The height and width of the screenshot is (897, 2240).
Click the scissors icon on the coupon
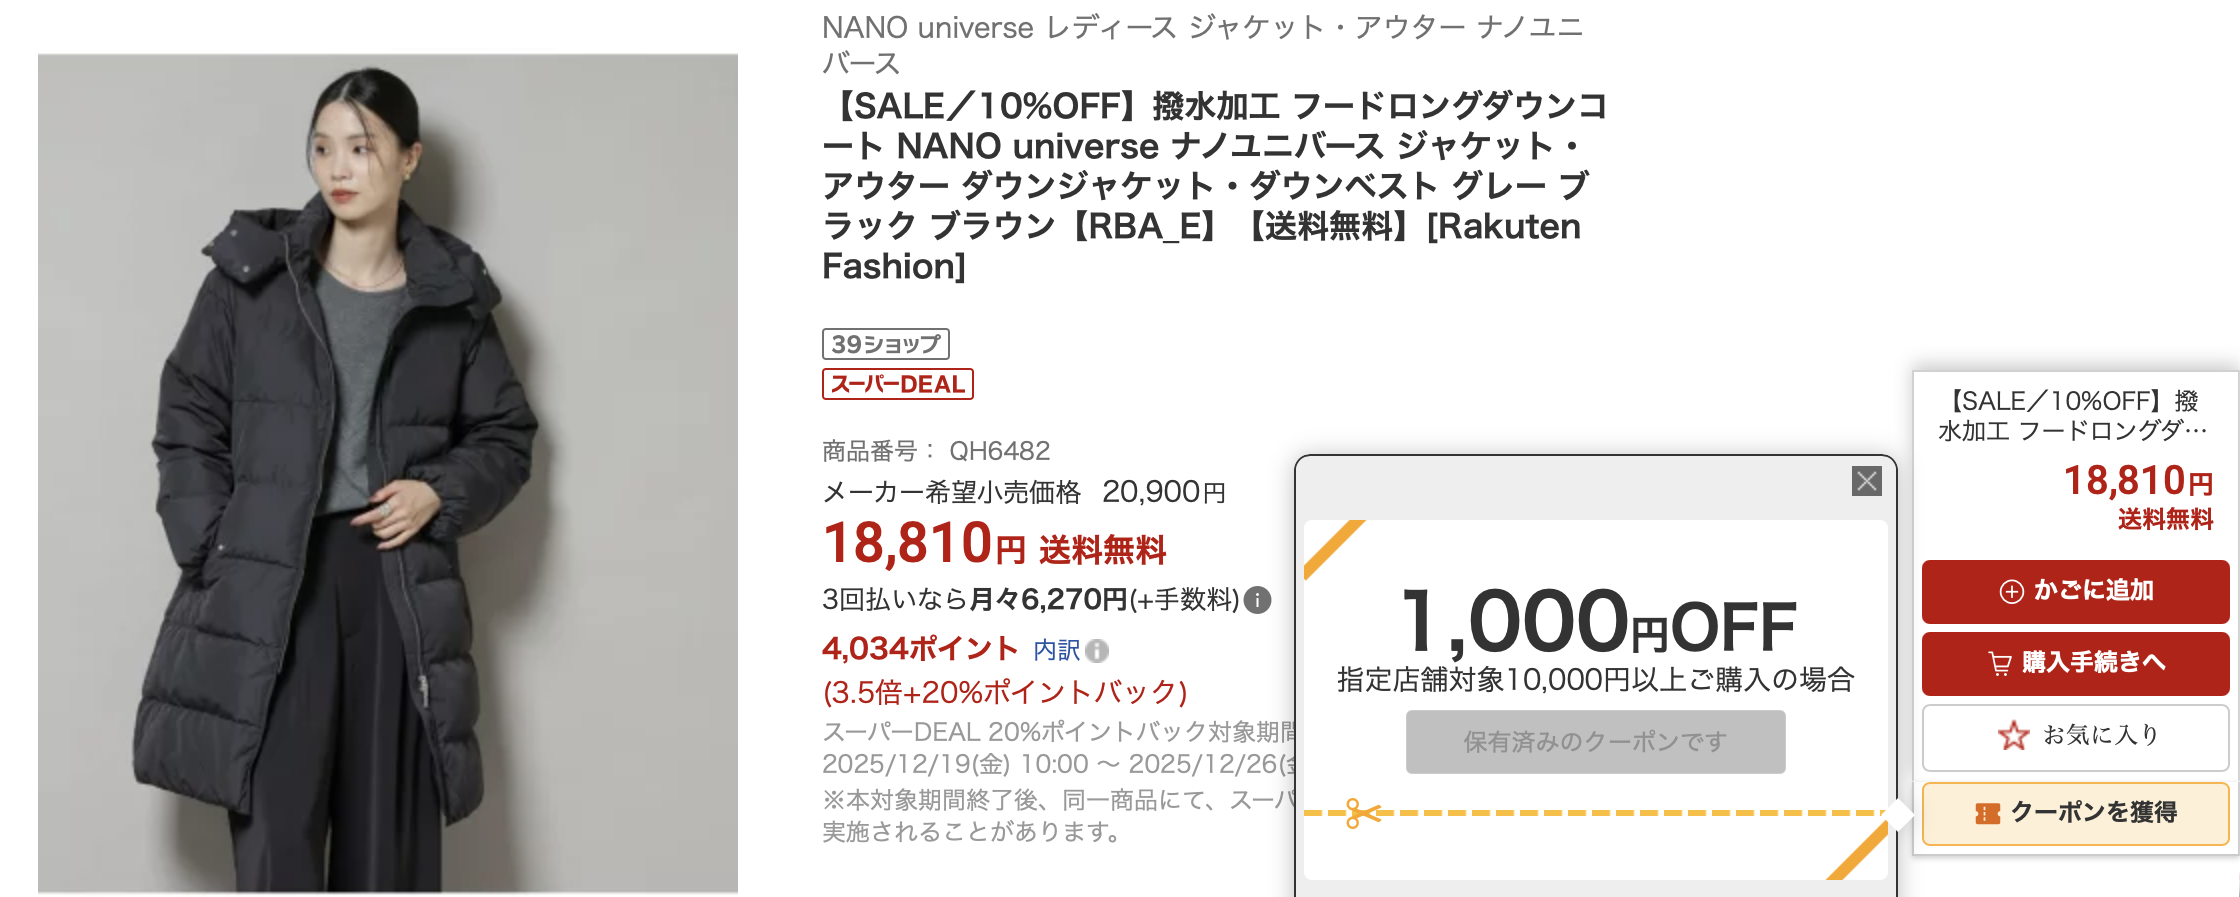[1360, 813]
